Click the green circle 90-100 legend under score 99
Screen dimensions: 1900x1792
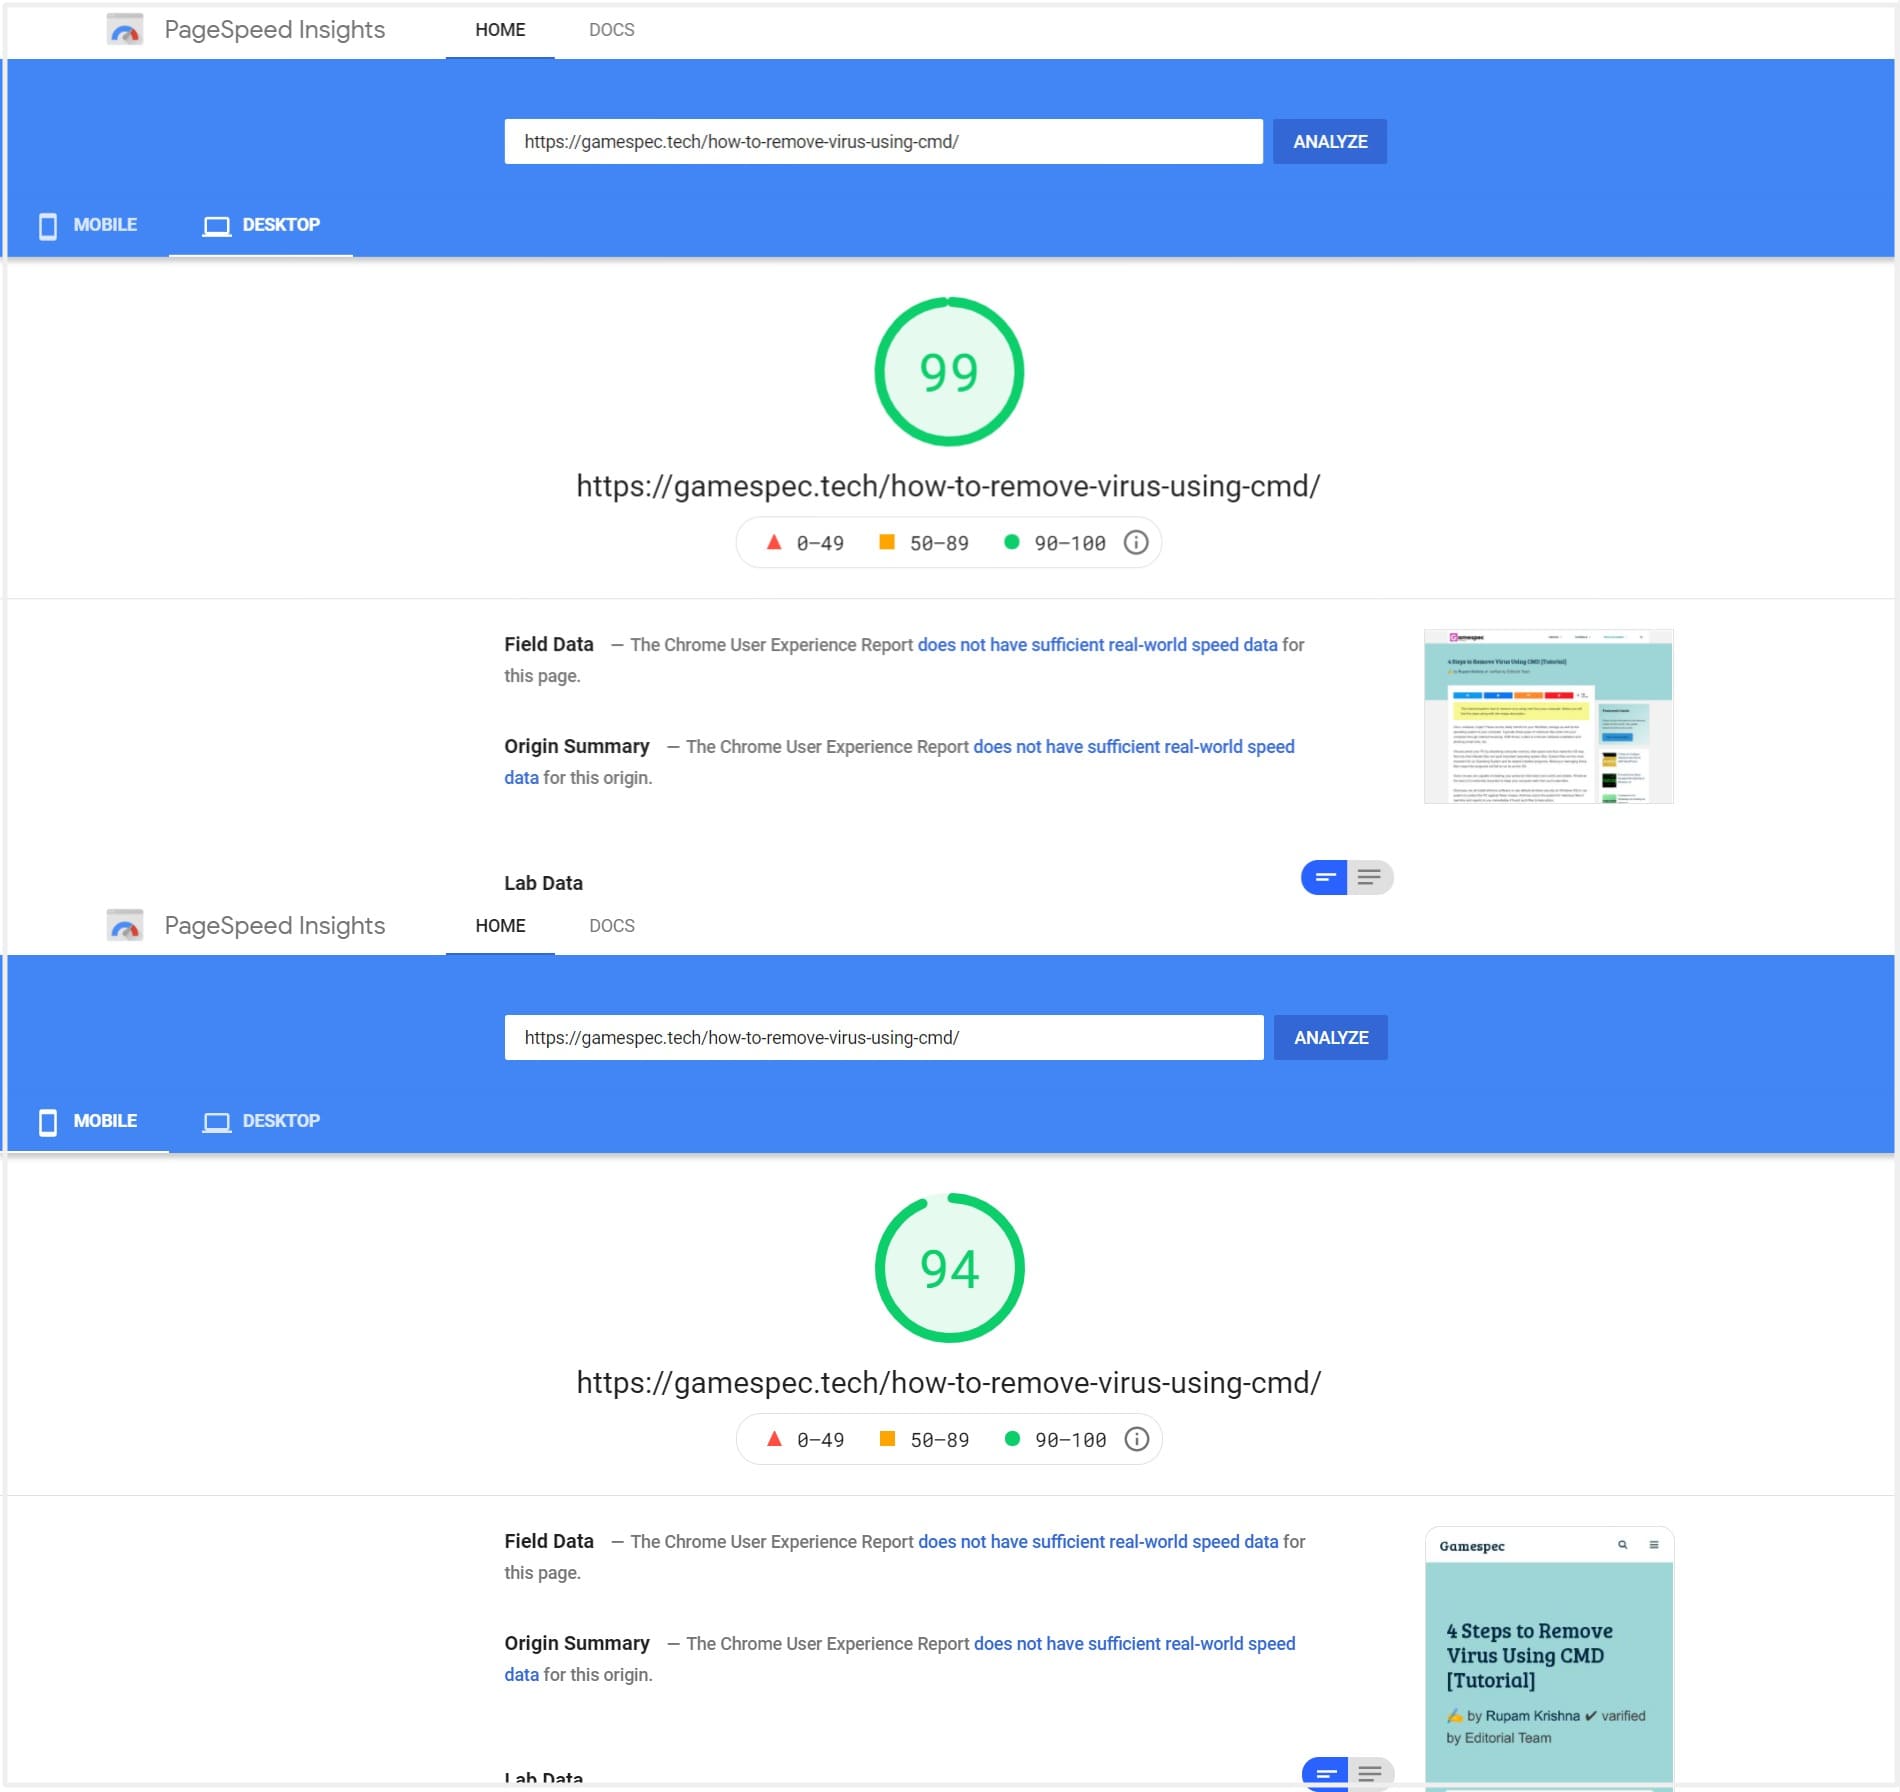1055,543
